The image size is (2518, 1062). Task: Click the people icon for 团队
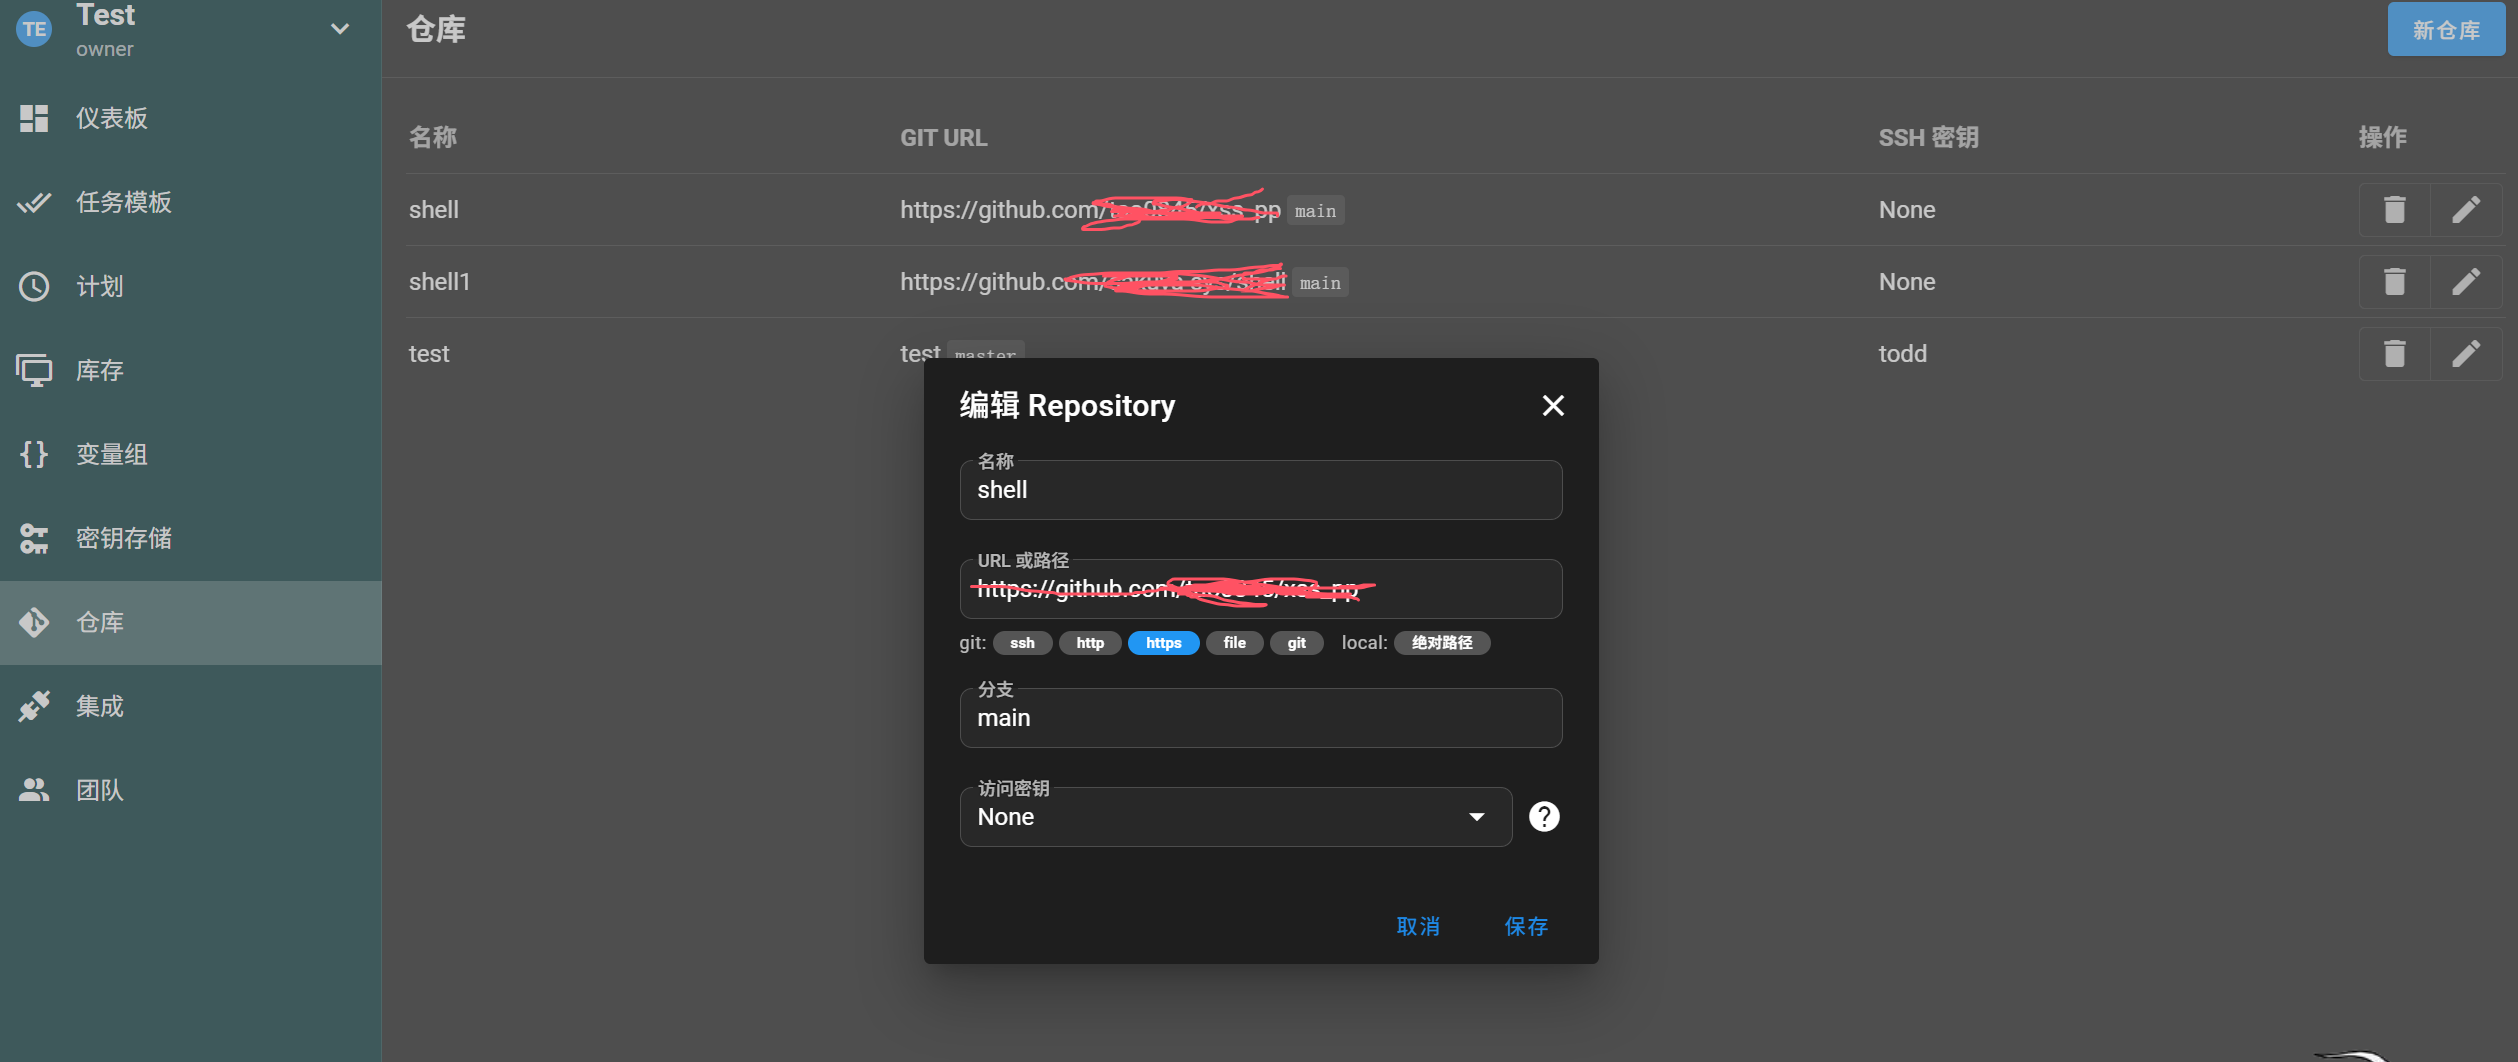click(x=34, y=790)
